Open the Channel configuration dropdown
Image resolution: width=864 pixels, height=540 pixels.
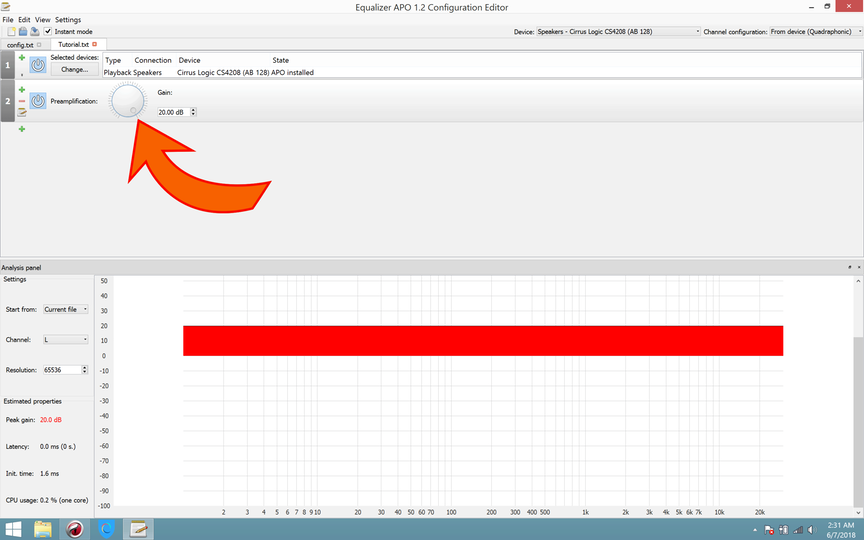[813, 31]
